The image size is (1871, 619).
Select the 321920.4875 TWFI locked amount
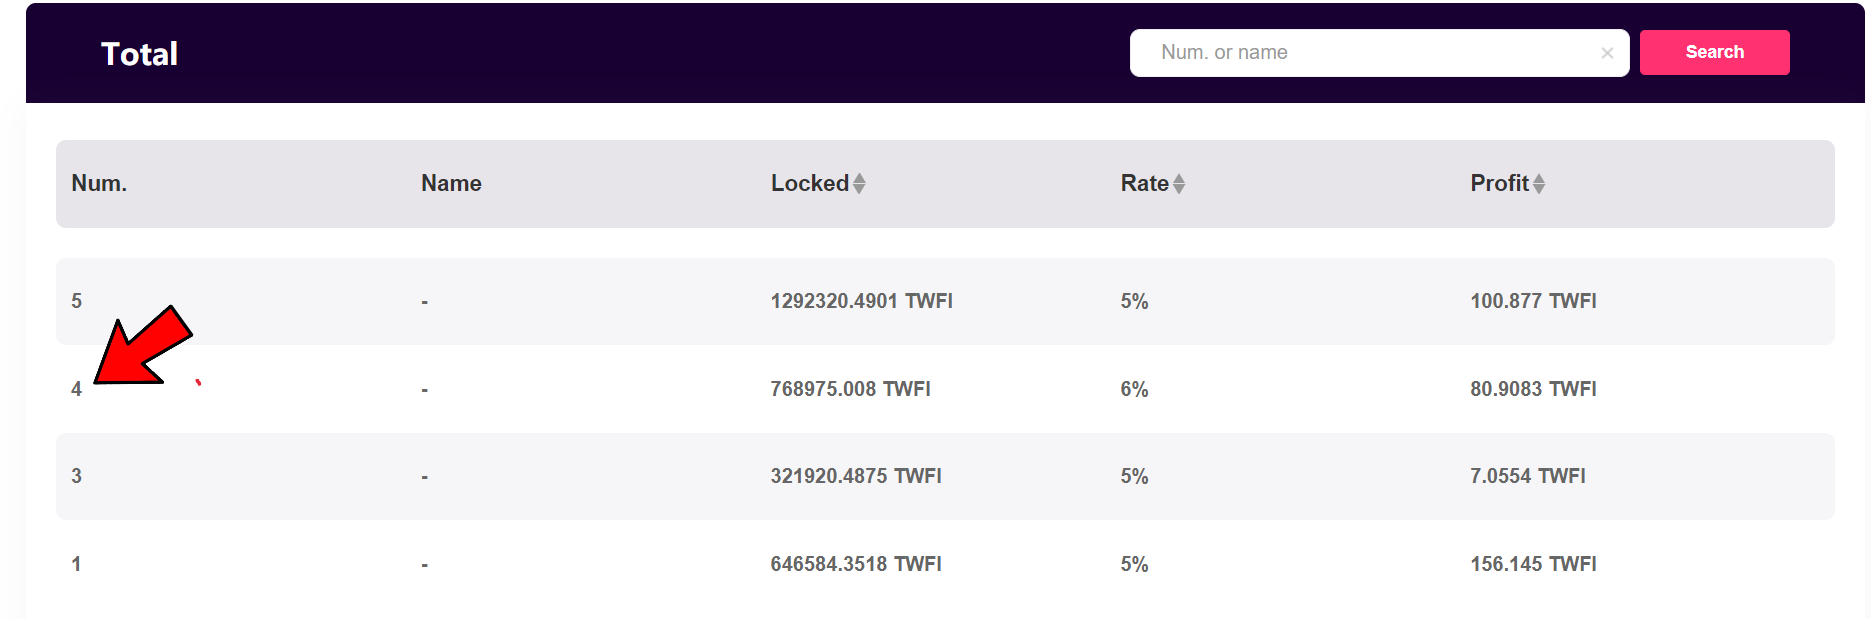pos(856,476)
